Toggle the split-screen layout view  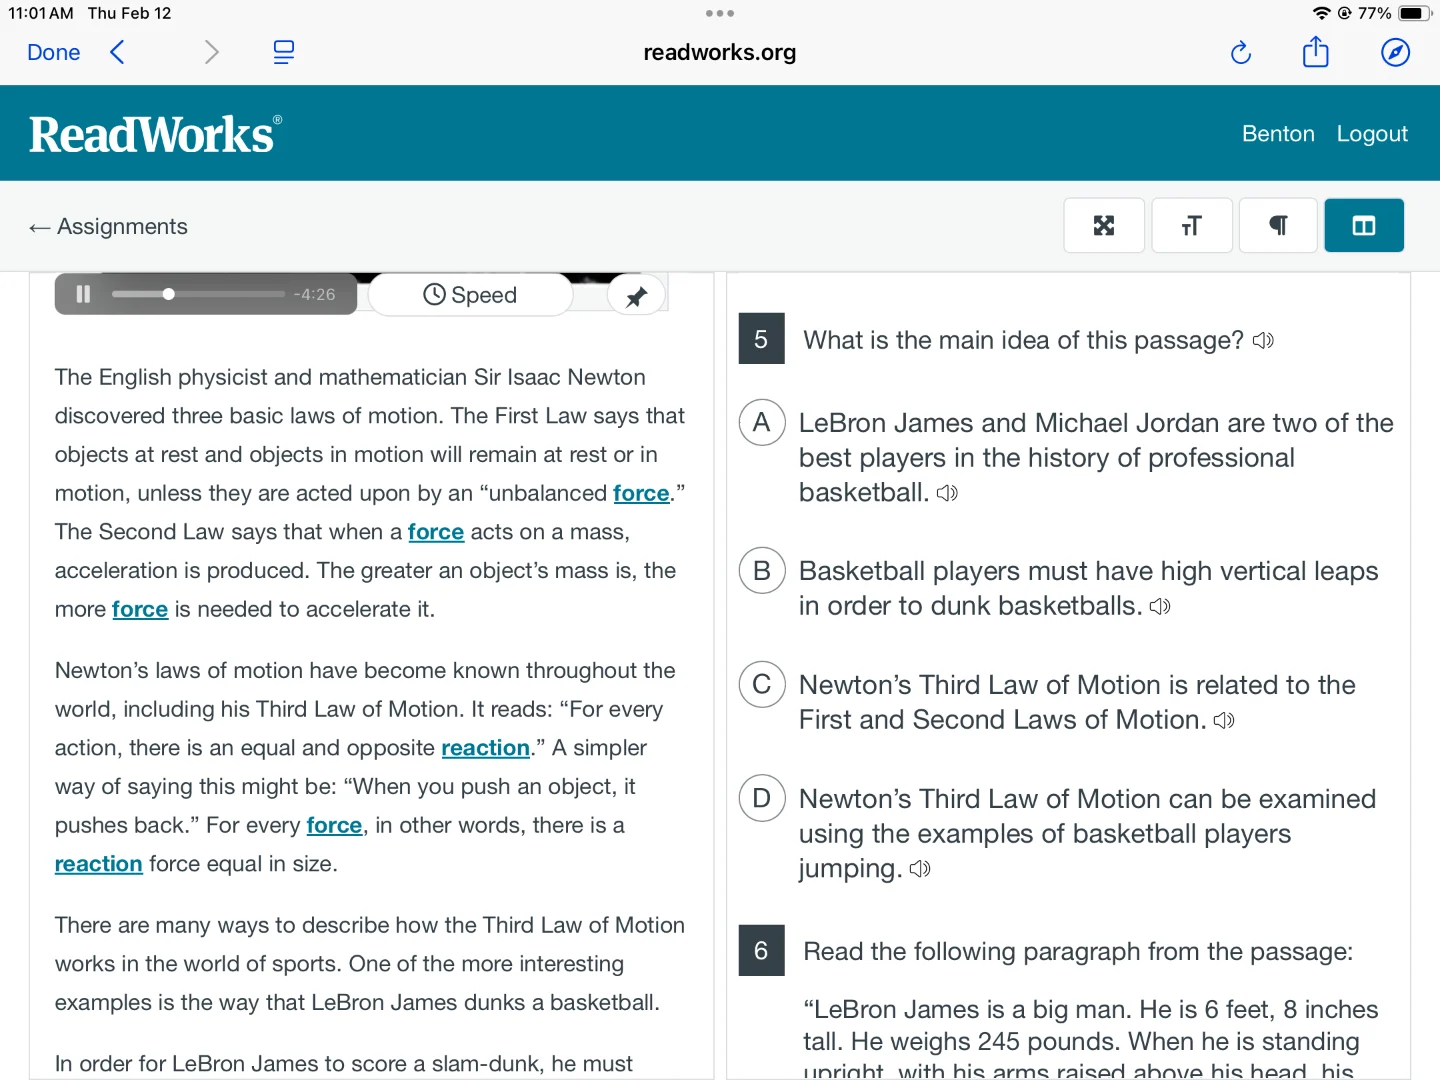coord(1363,226)
